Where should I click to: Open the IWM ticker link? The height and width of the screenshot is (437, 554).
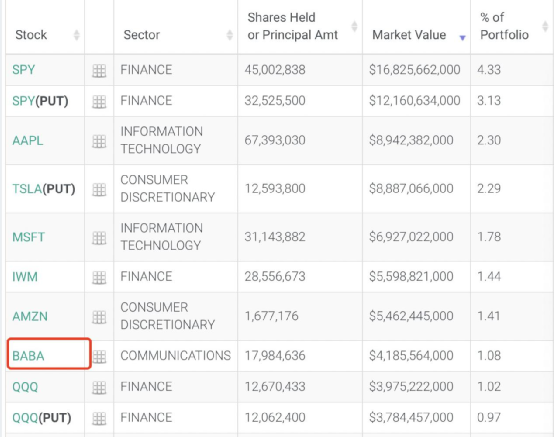(25, 277)
